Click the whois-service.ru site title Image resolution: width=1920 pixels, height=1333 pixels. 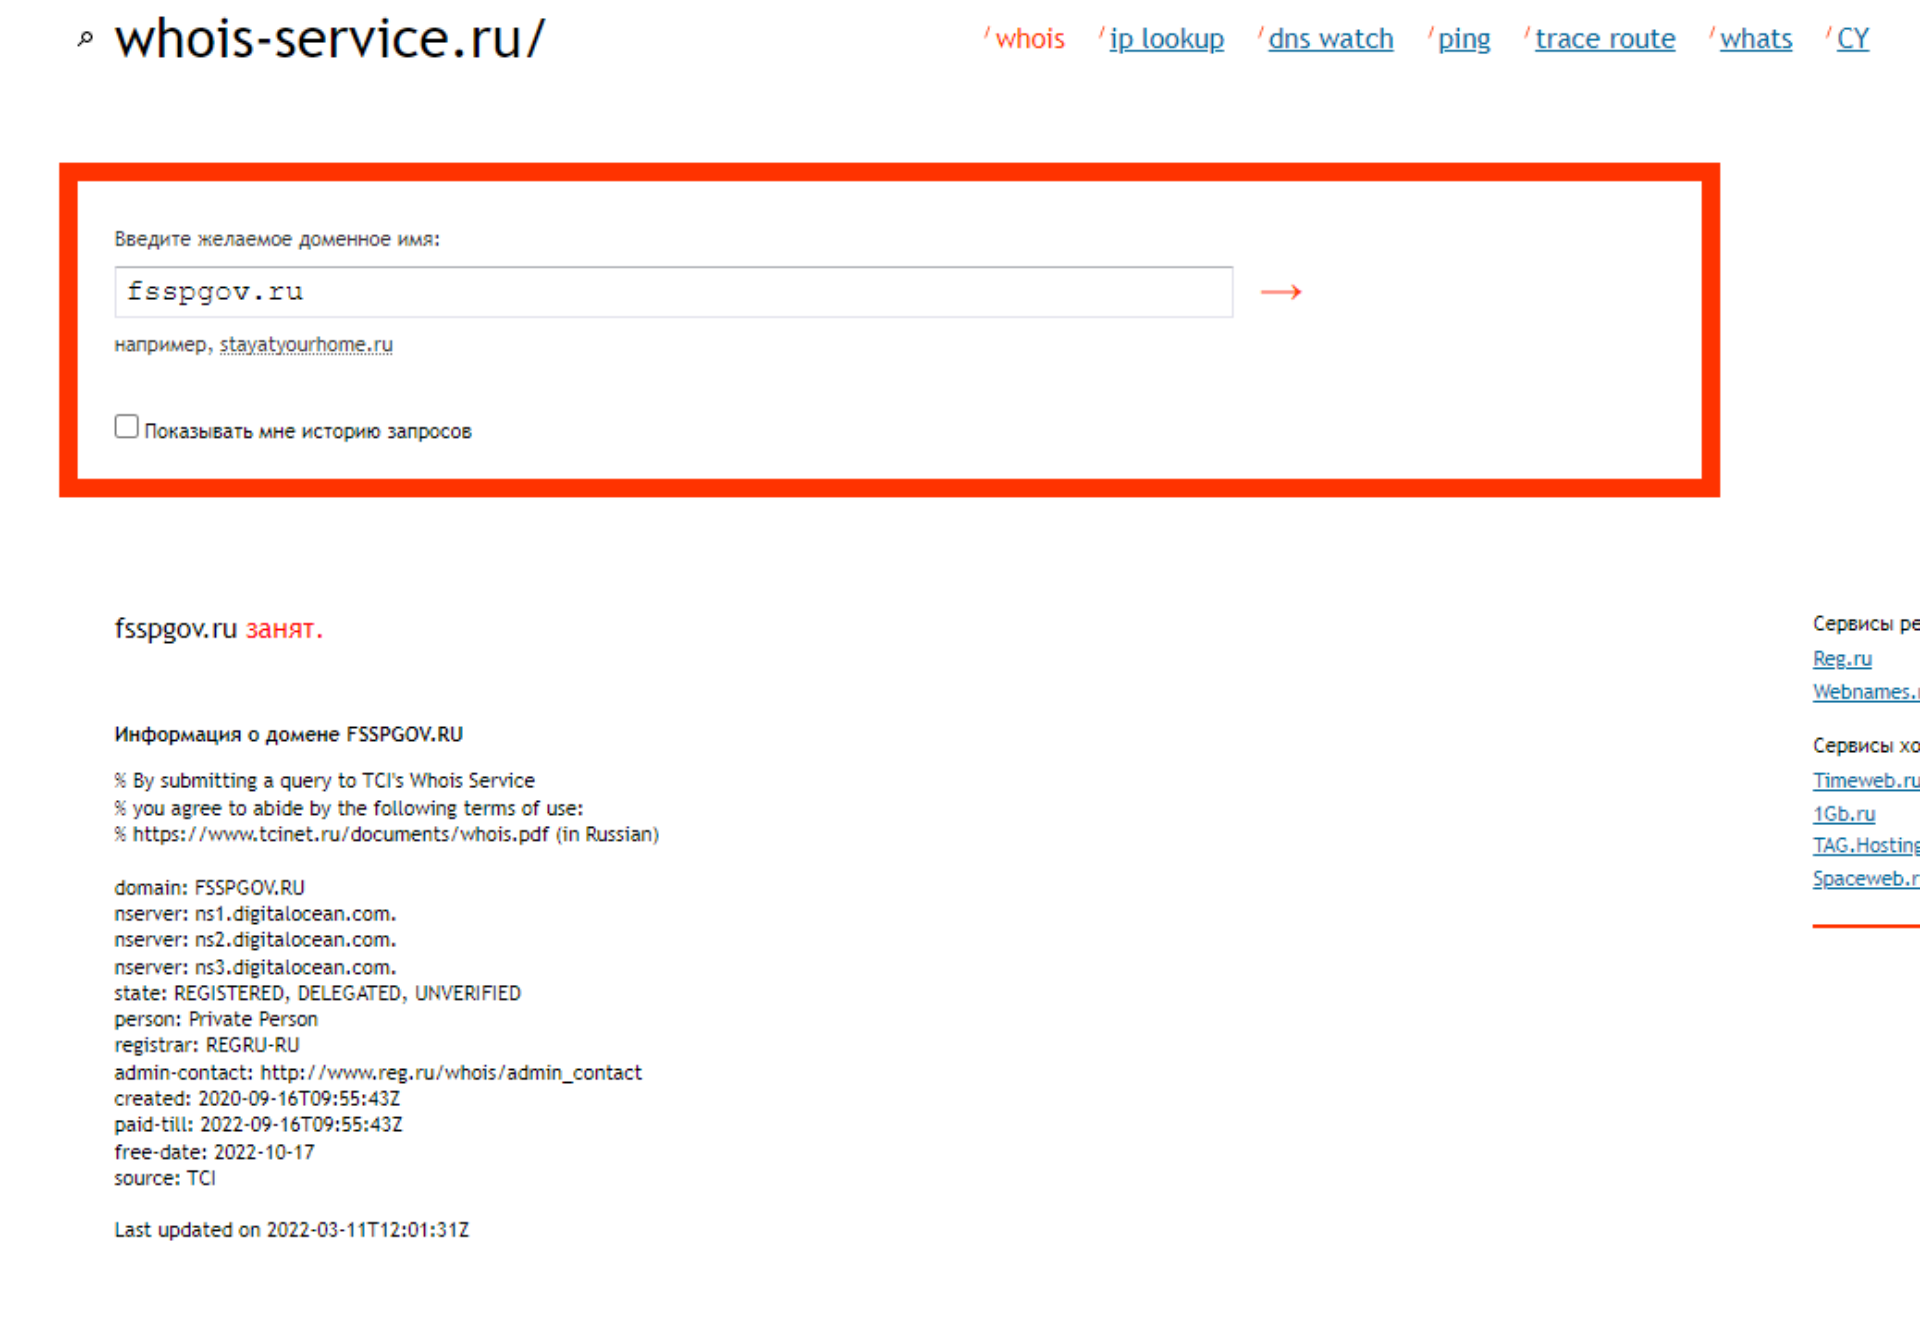click(330, 40)
